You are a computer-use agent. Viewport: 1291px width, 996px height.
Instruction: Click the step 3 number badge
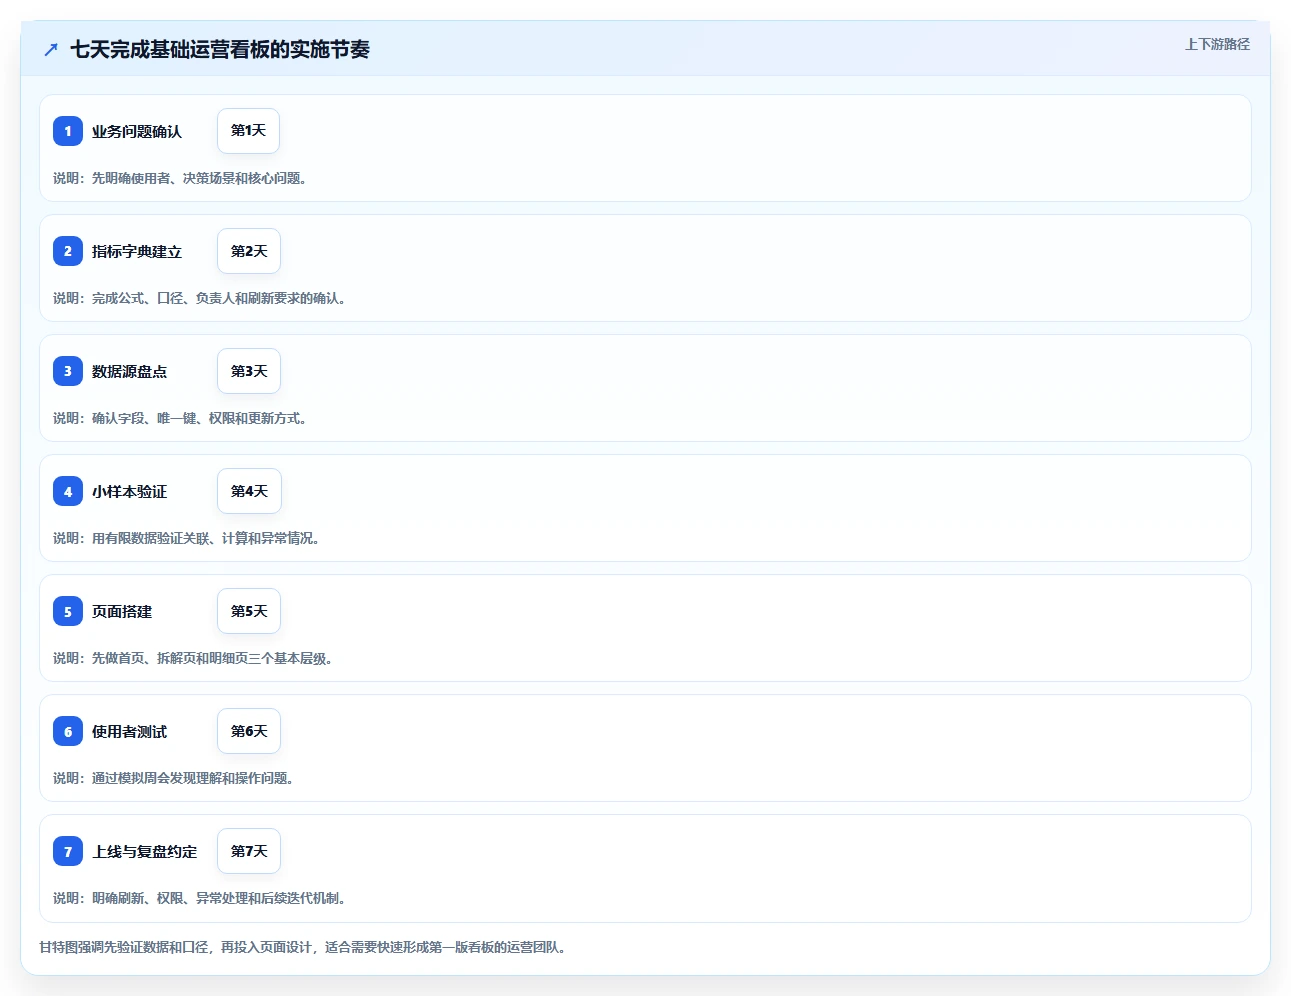(x=68, y=371)
